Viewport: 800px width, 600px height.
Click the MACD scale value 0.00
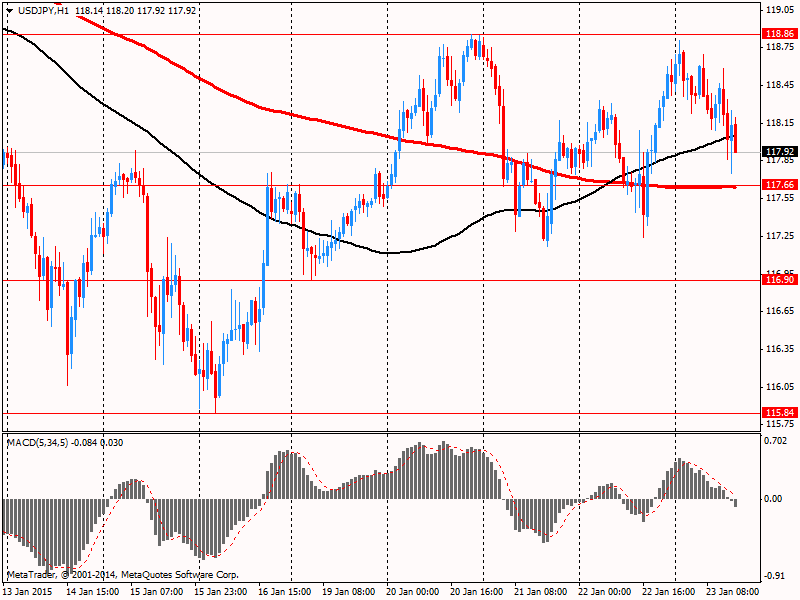(x=773, y=498)
